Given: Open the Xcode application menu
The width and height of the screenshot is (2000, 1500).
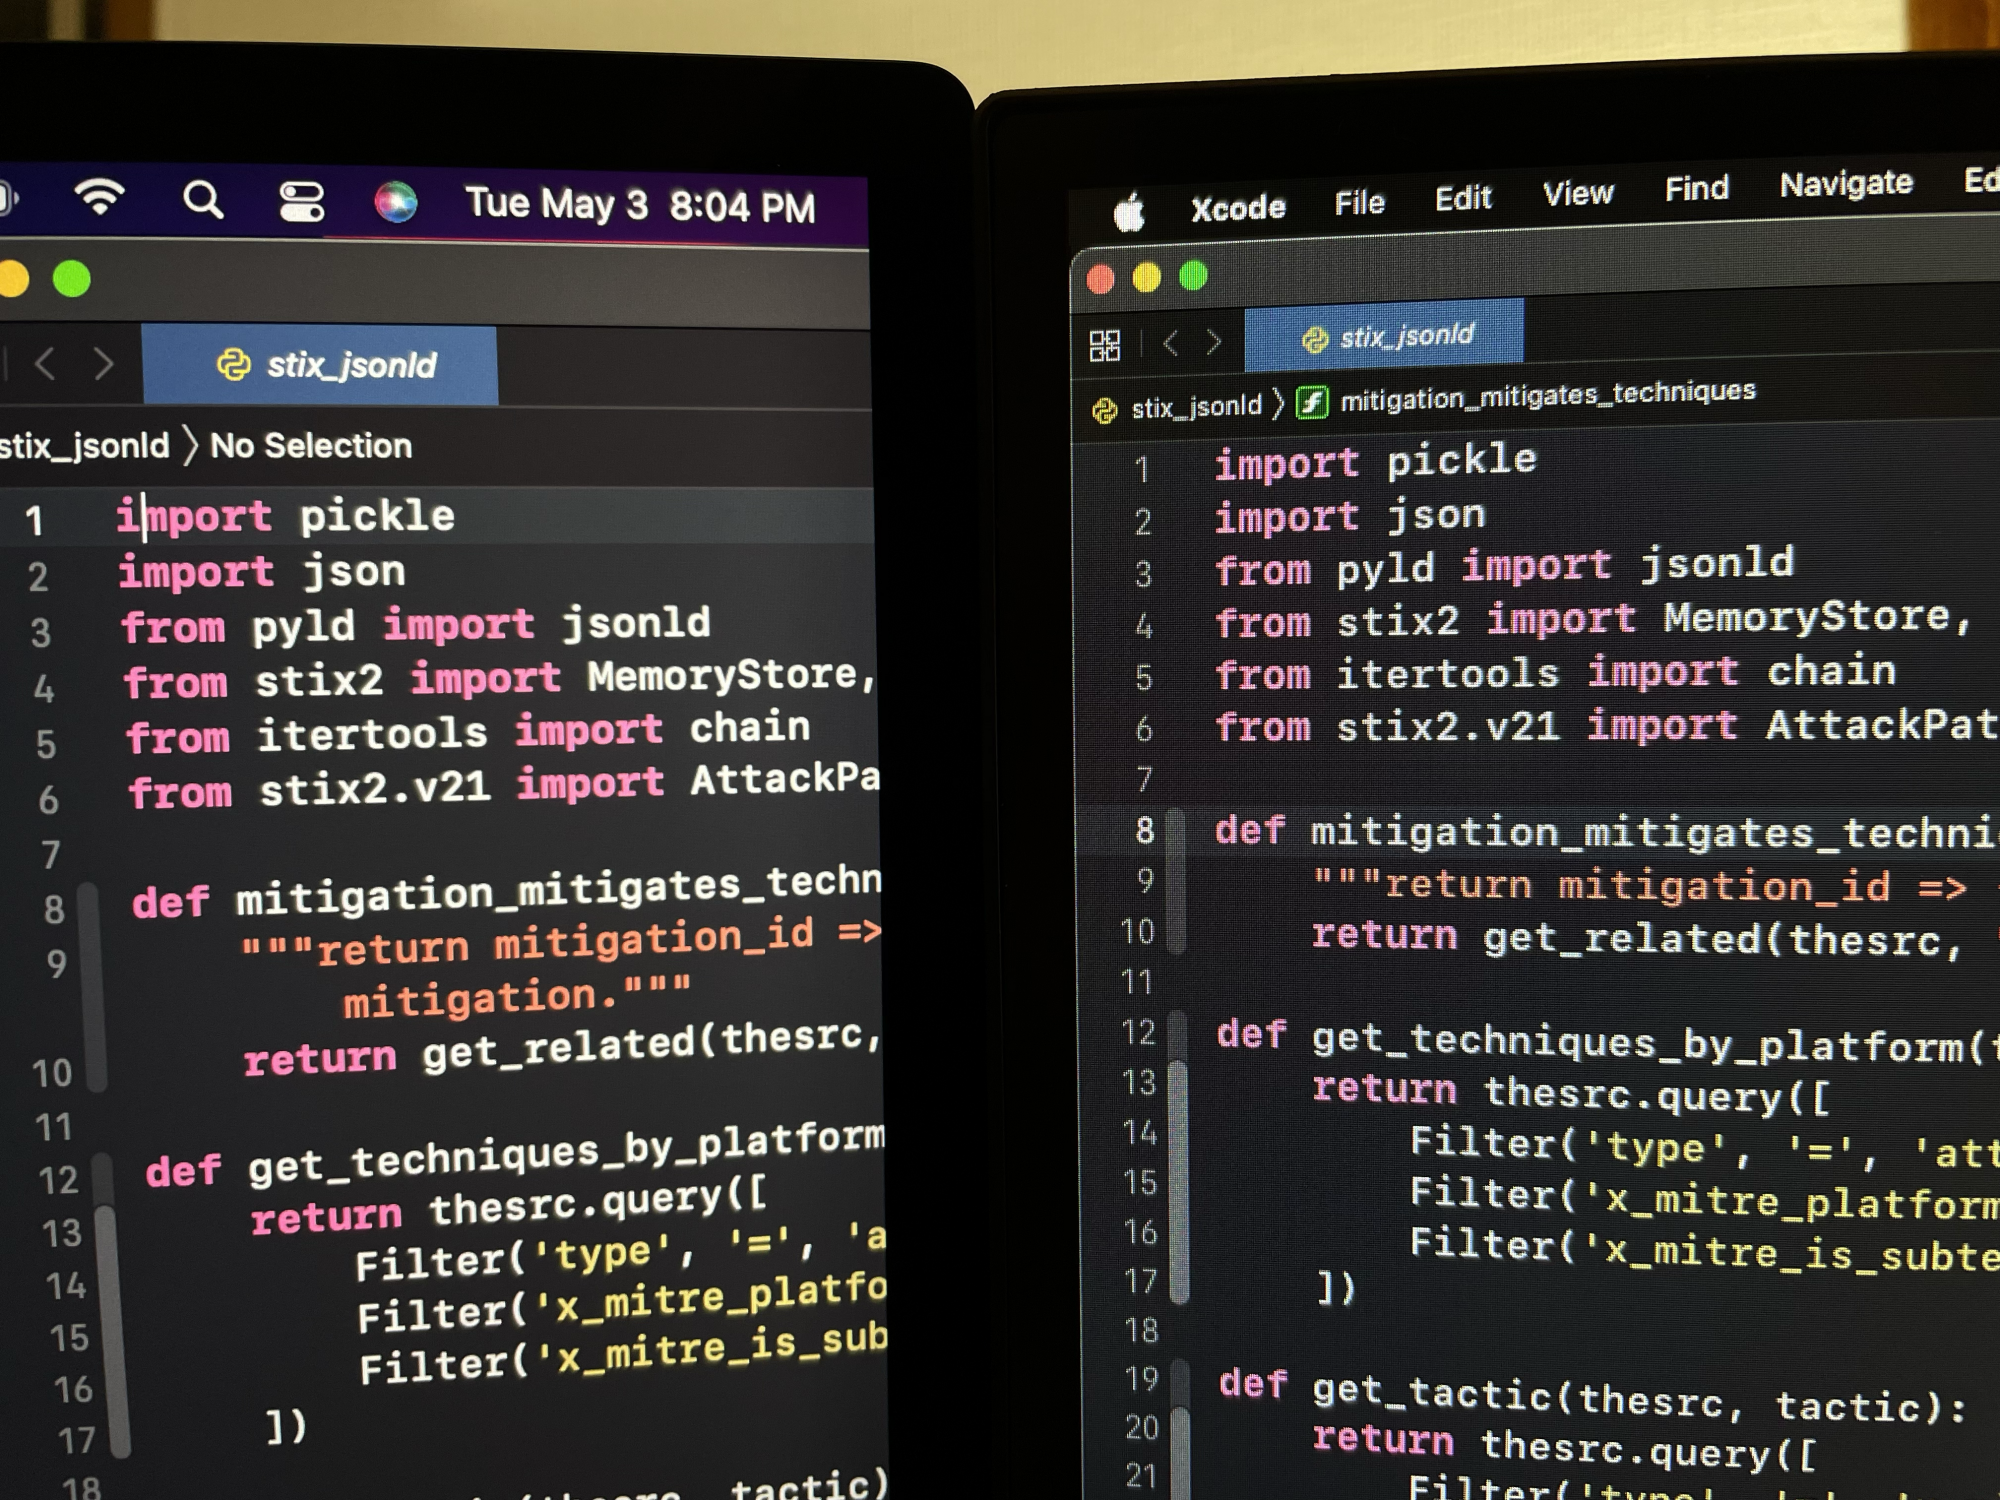Looking at the screenshot, I should tap(1237, 208).
